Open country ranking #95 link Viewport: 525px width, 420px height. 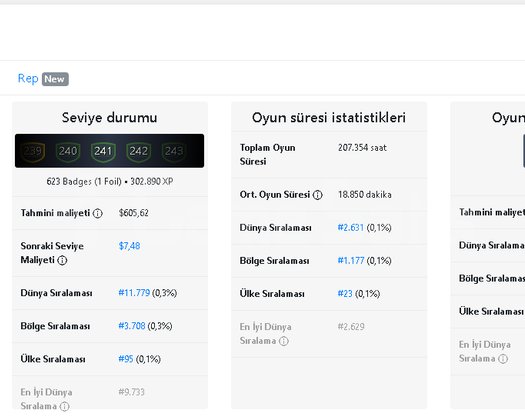tap(126, 359)
